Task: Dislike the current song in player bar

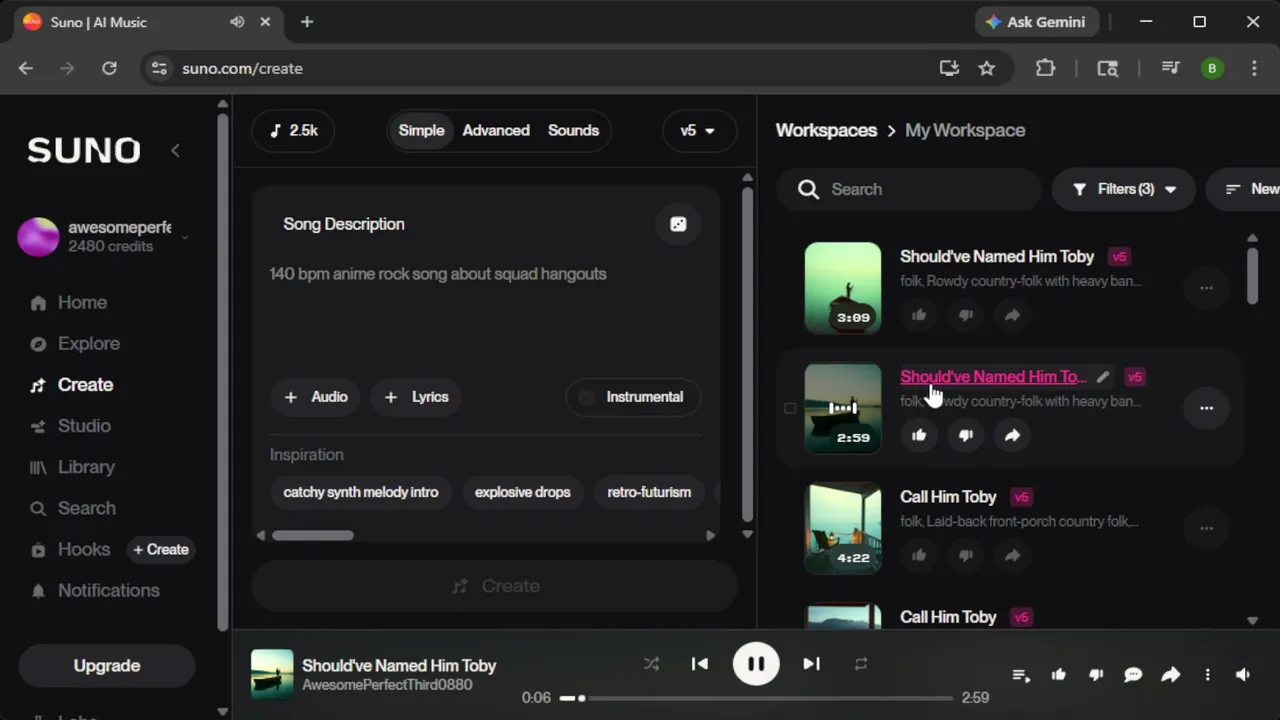Action: (x=1096, y=675)
